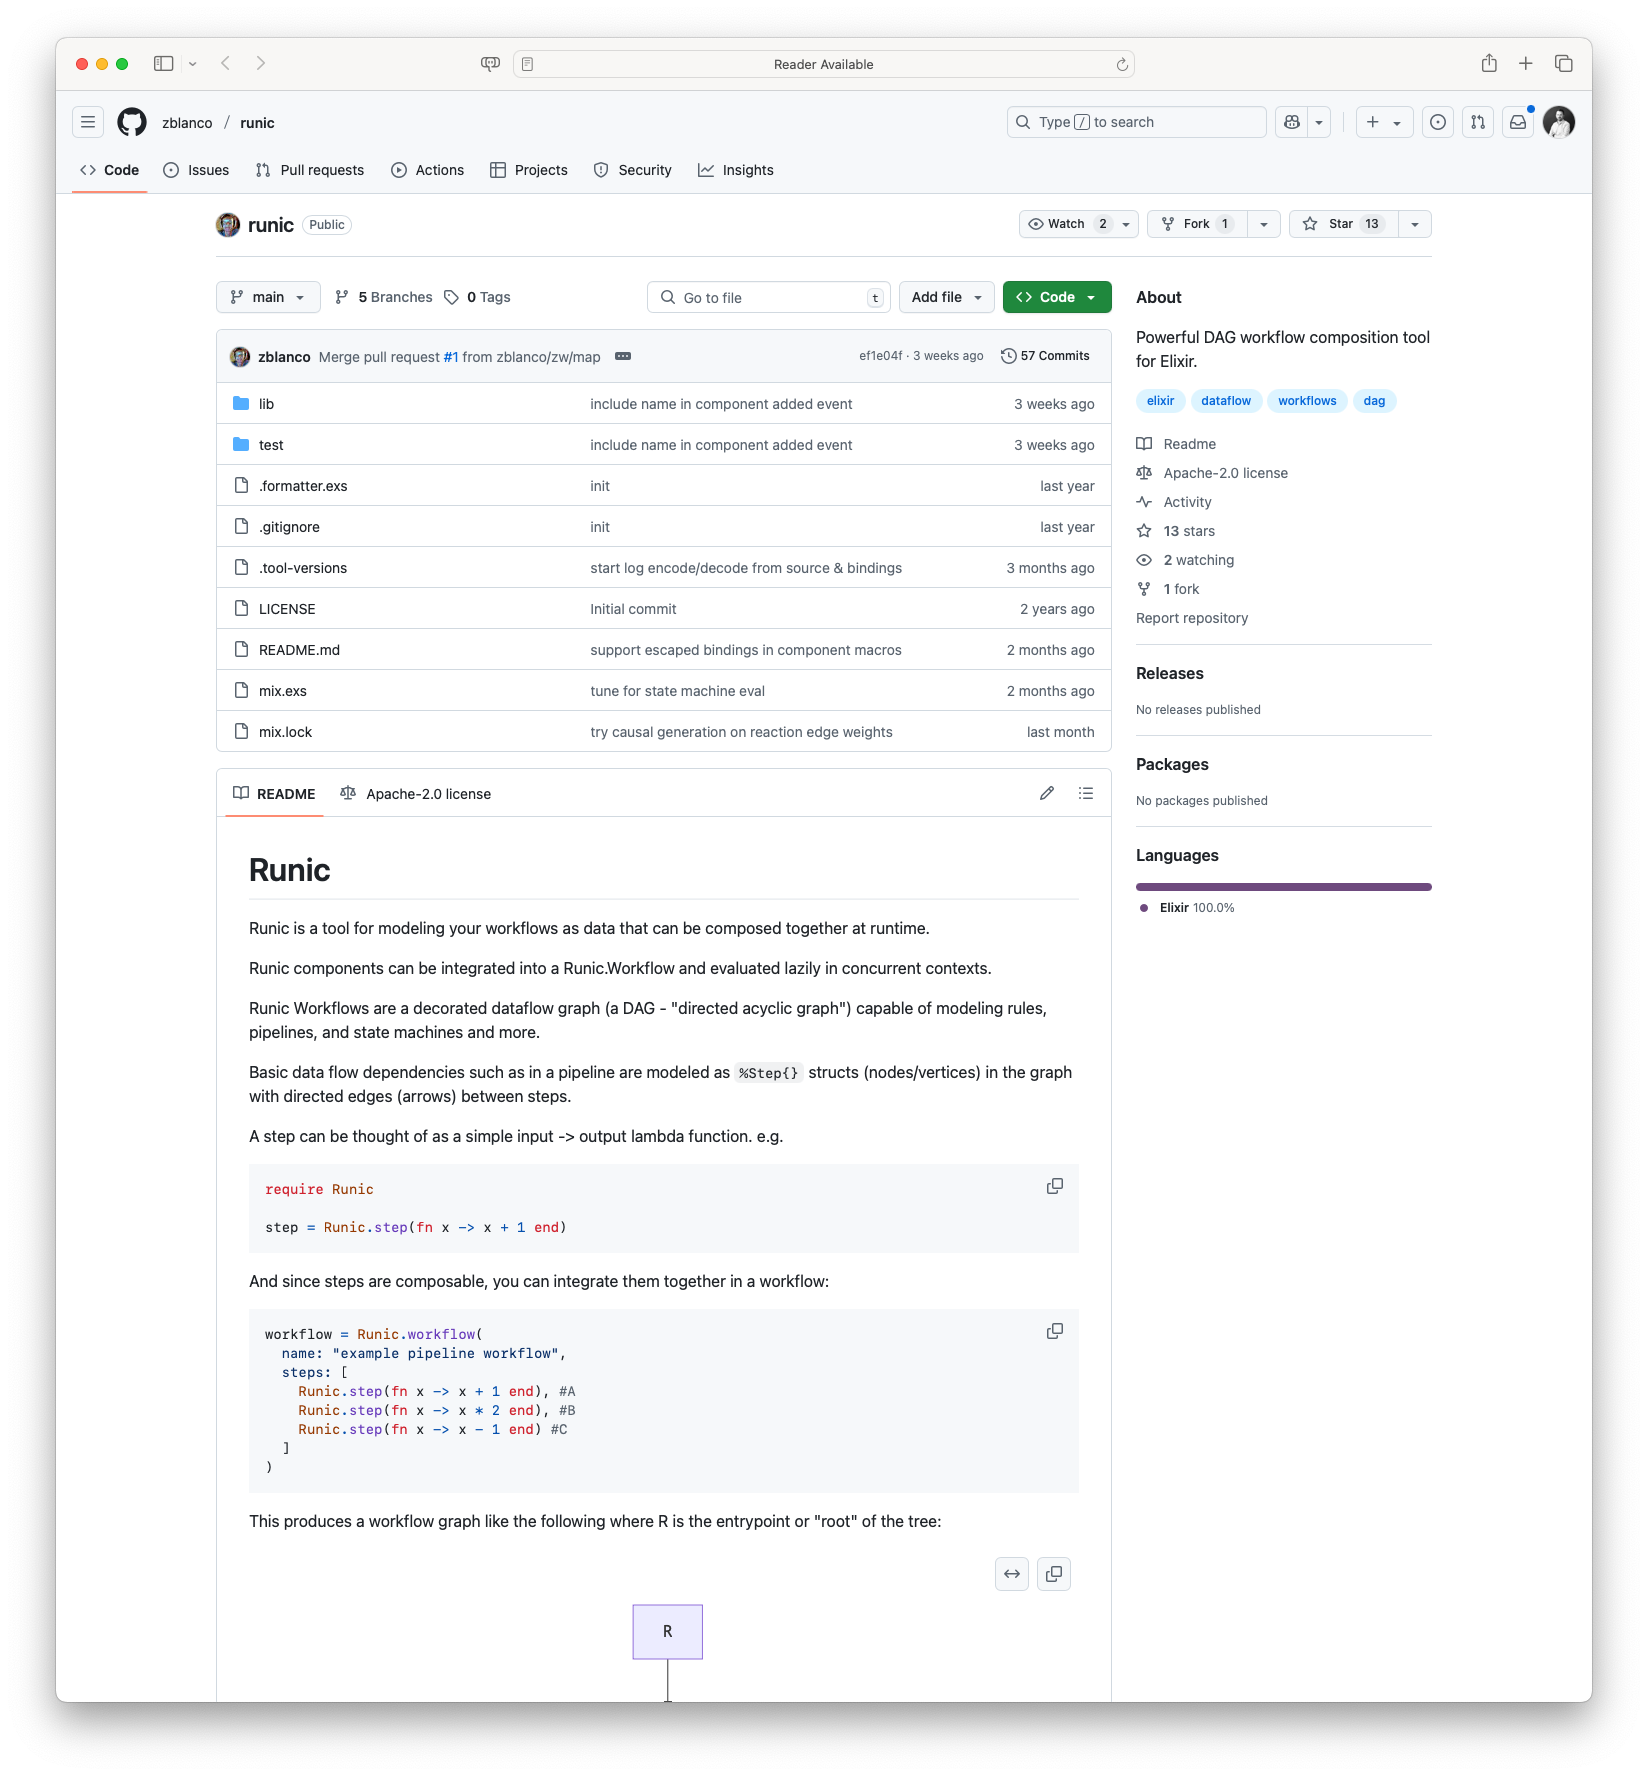Toggle word wrap on the graph code block
This screenshot has height=1776, width=1648.
pos(1011,1573)
